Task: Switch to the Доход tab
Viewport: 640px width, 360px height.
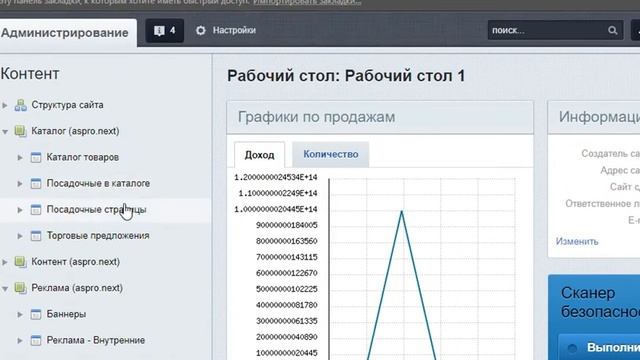Action: tap(260, 155)
